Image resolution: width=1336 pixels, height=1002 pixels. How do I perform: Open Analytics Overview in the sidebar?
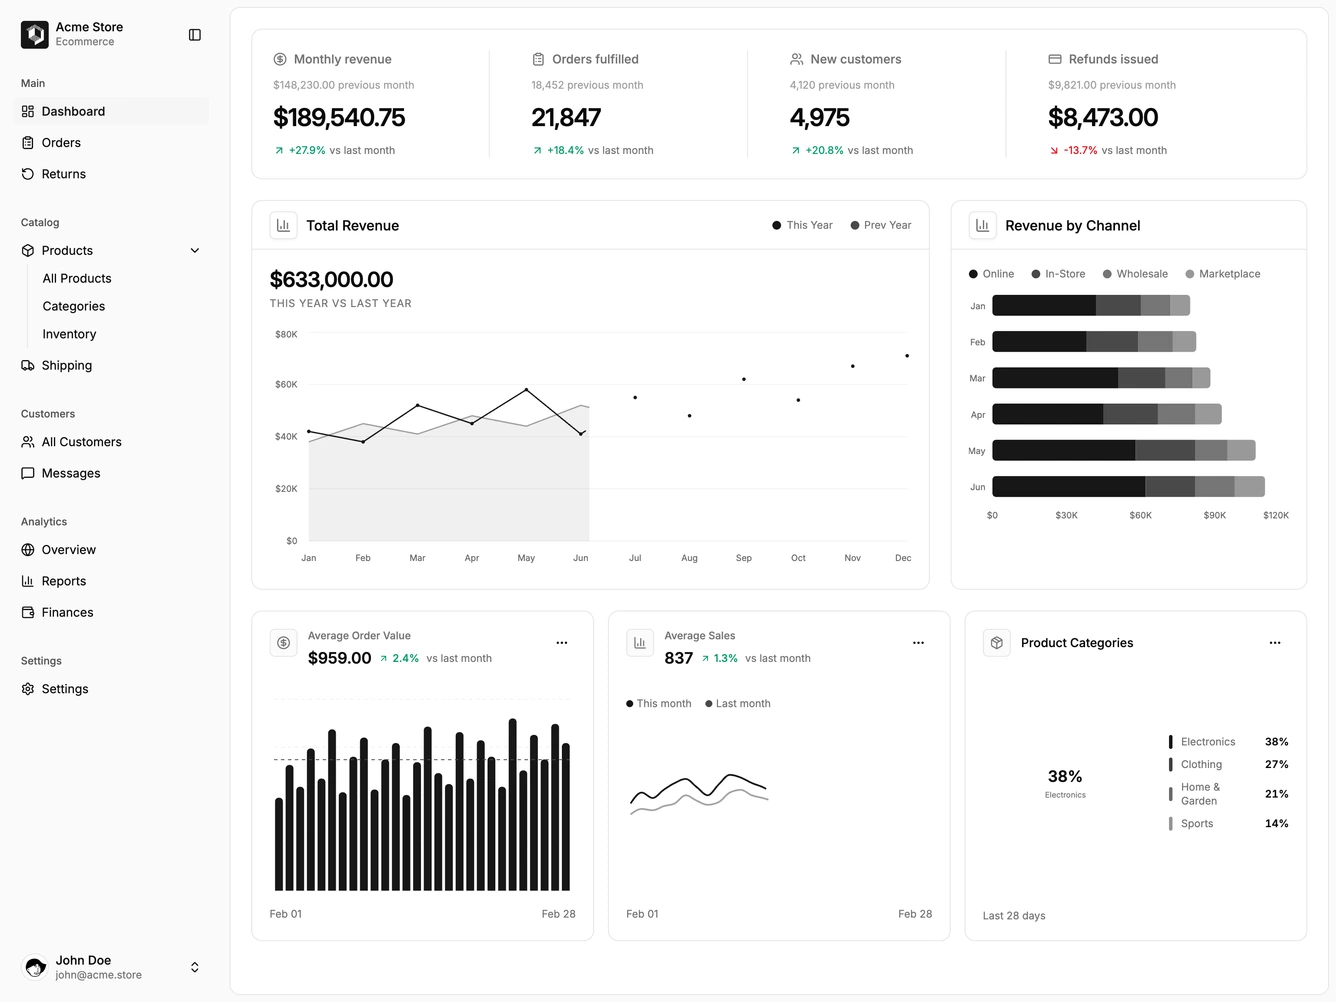click(111, 550)
